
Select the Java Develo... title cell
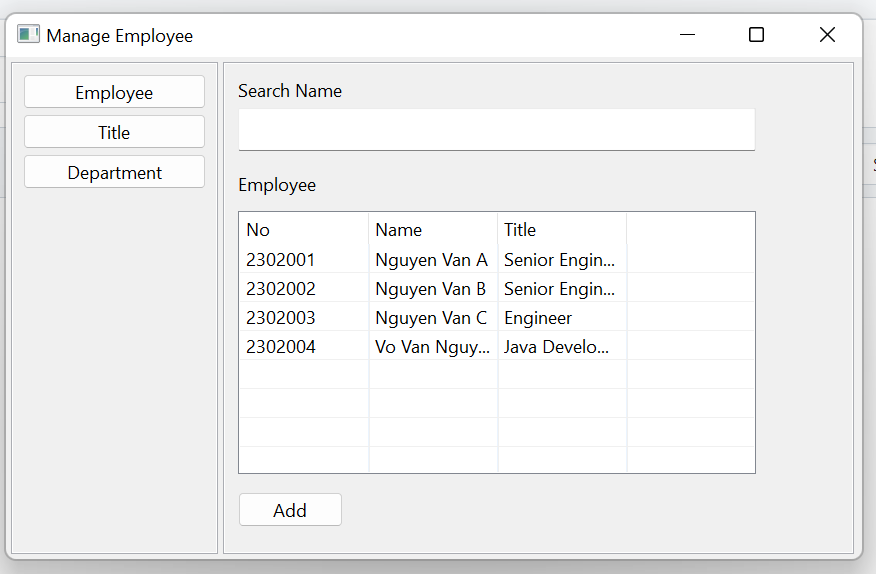[x=562, y=347]
